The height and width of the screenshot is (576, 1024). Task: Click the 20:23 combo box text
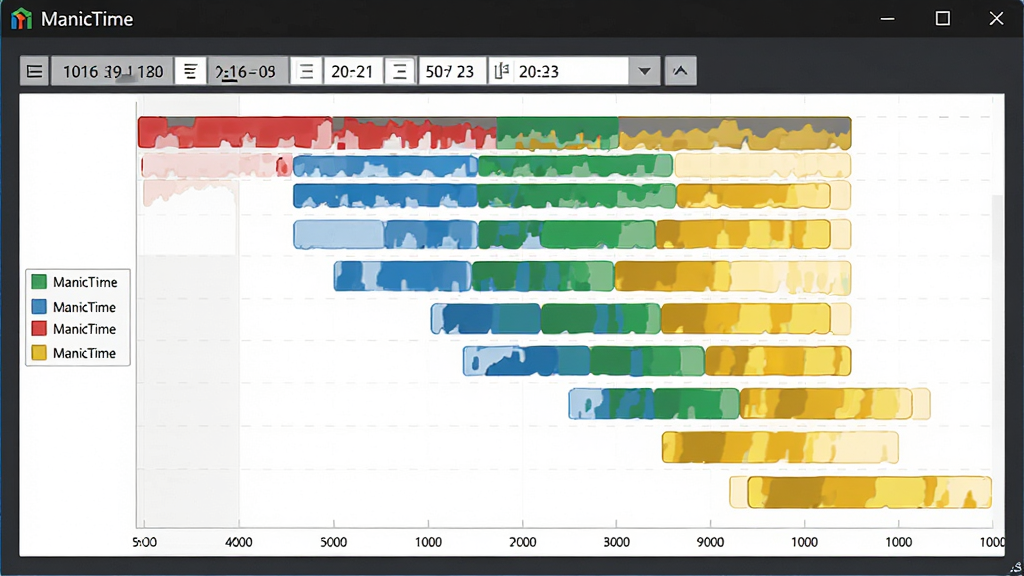pos(539,71)
